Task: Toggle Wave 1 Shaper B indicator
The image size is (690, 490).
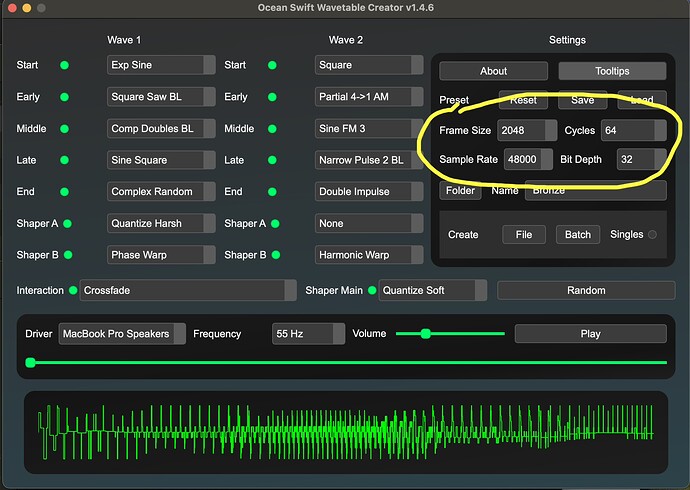Action: pyautogui.click(x=68, y=255)
